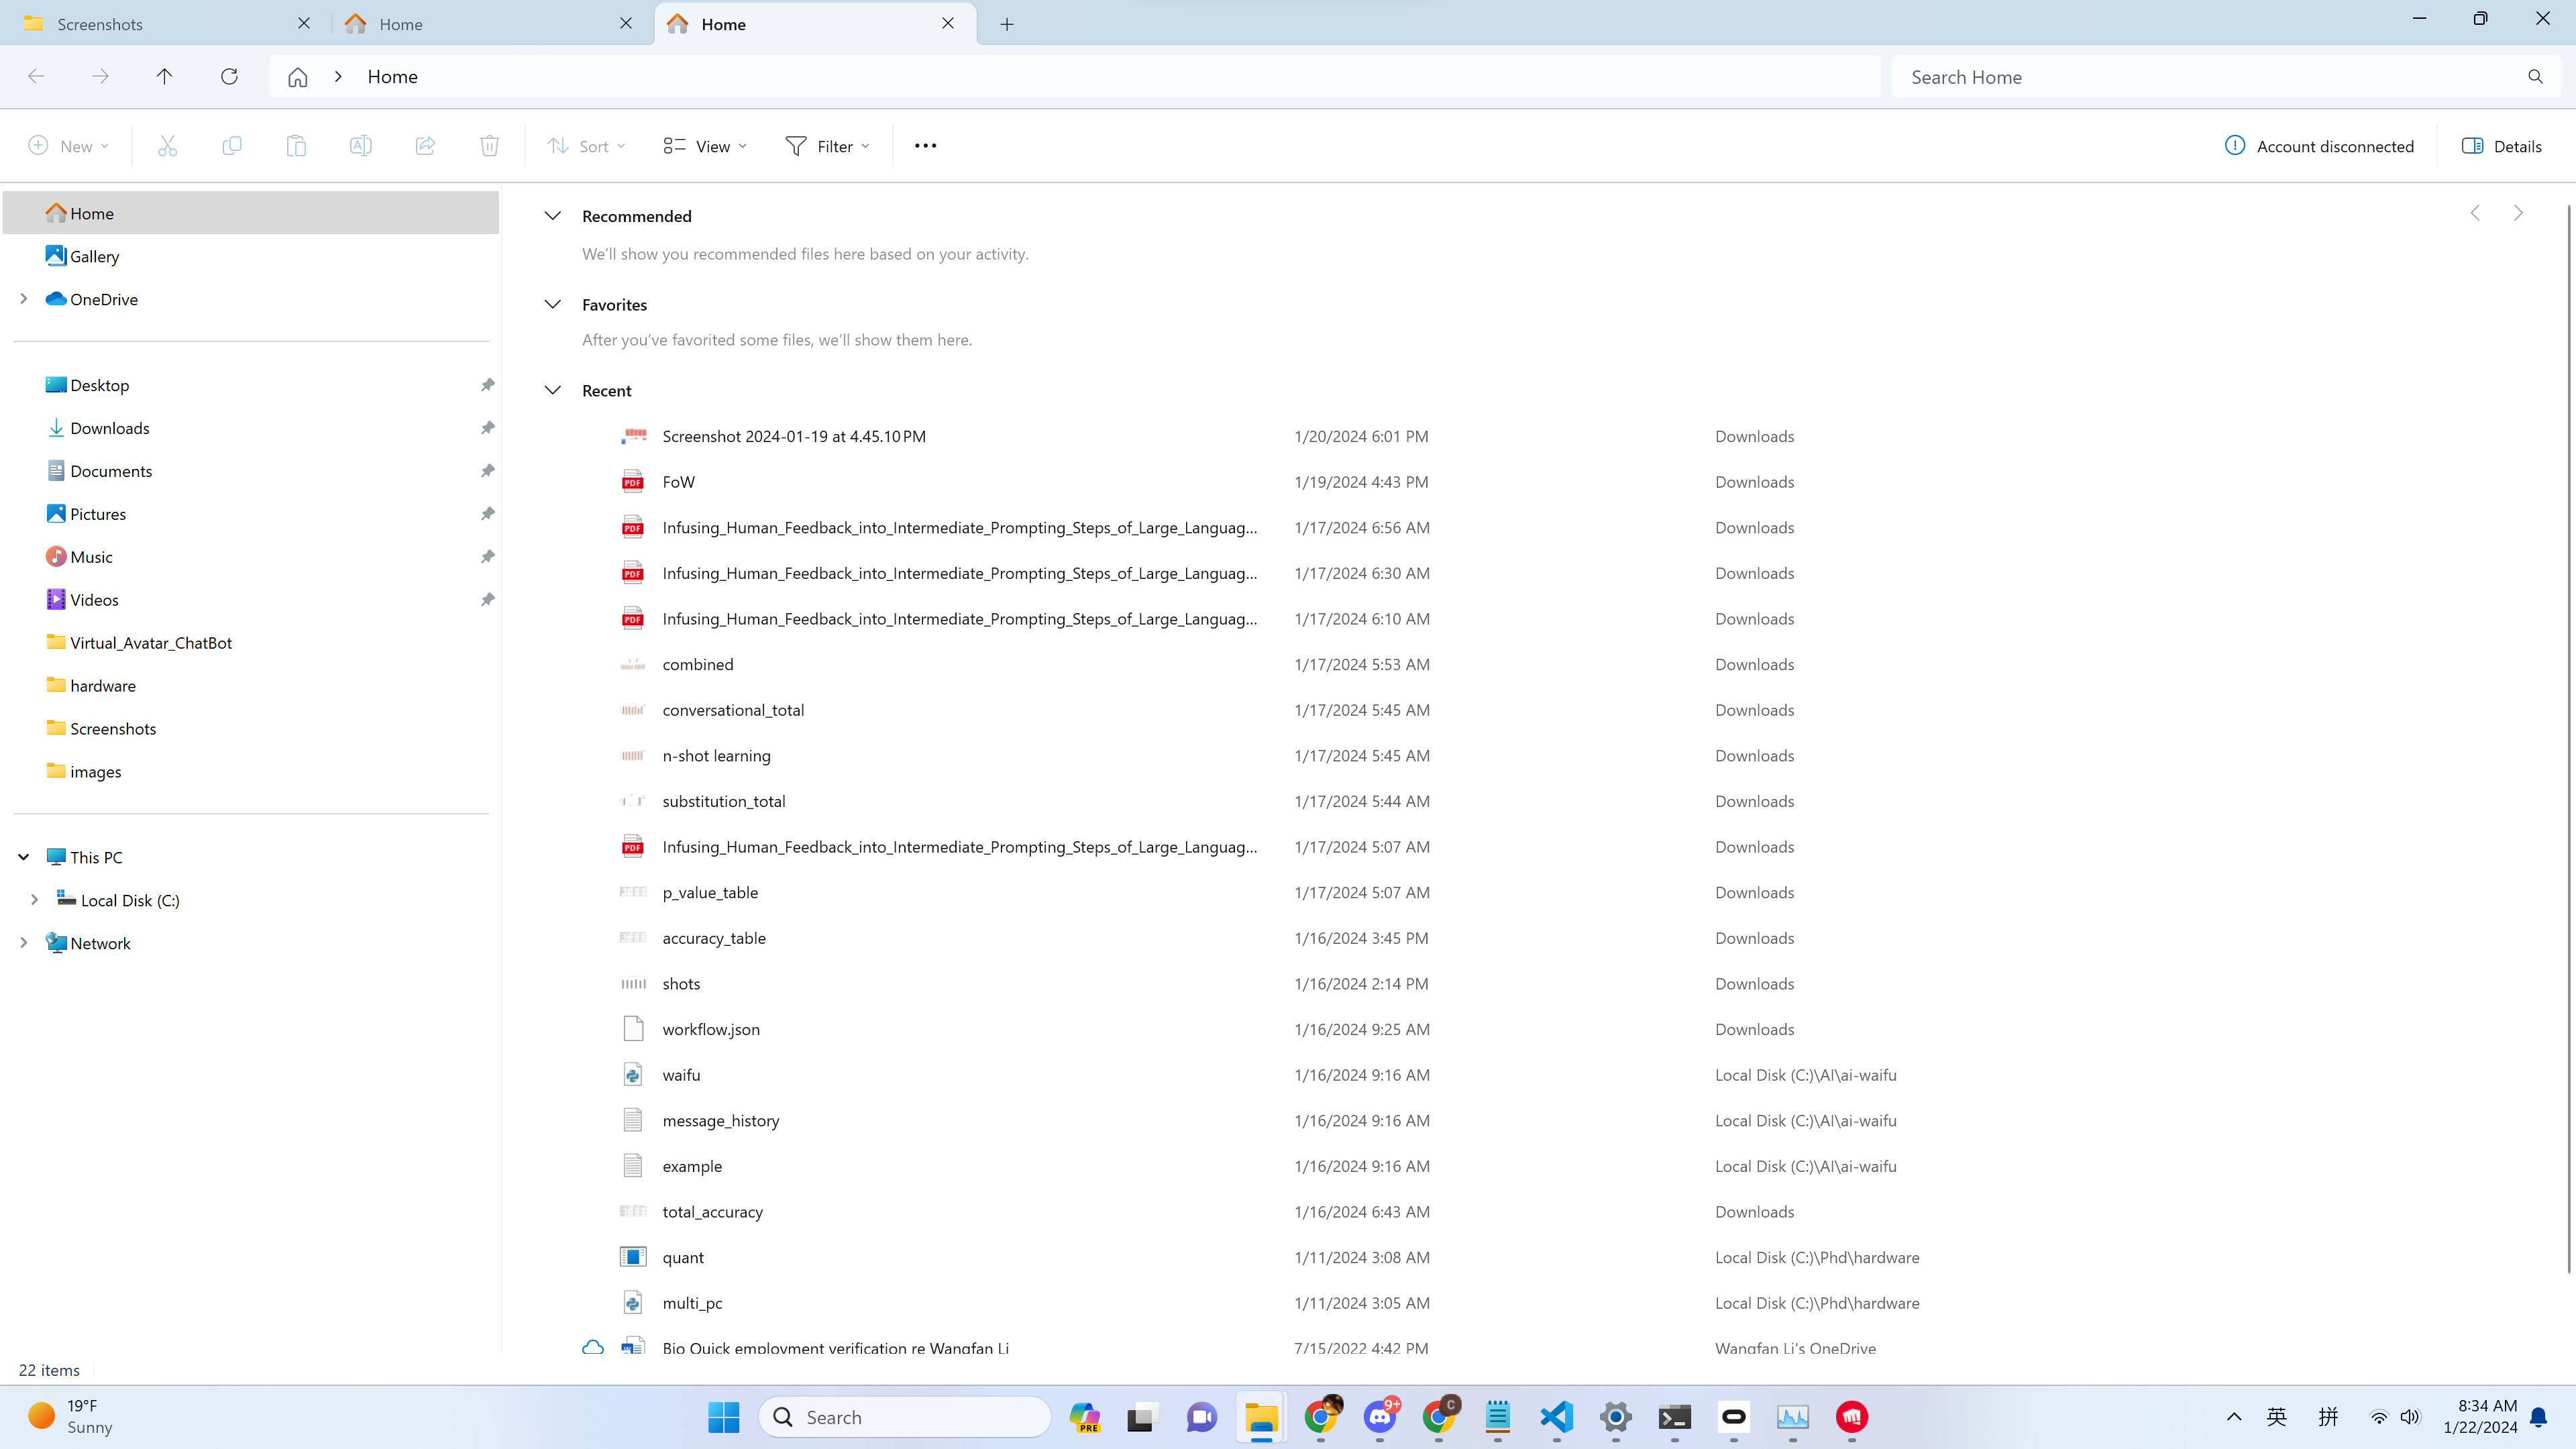Toggle the pin next to Videos
2576x1449 pixels.
pos(487,600)
